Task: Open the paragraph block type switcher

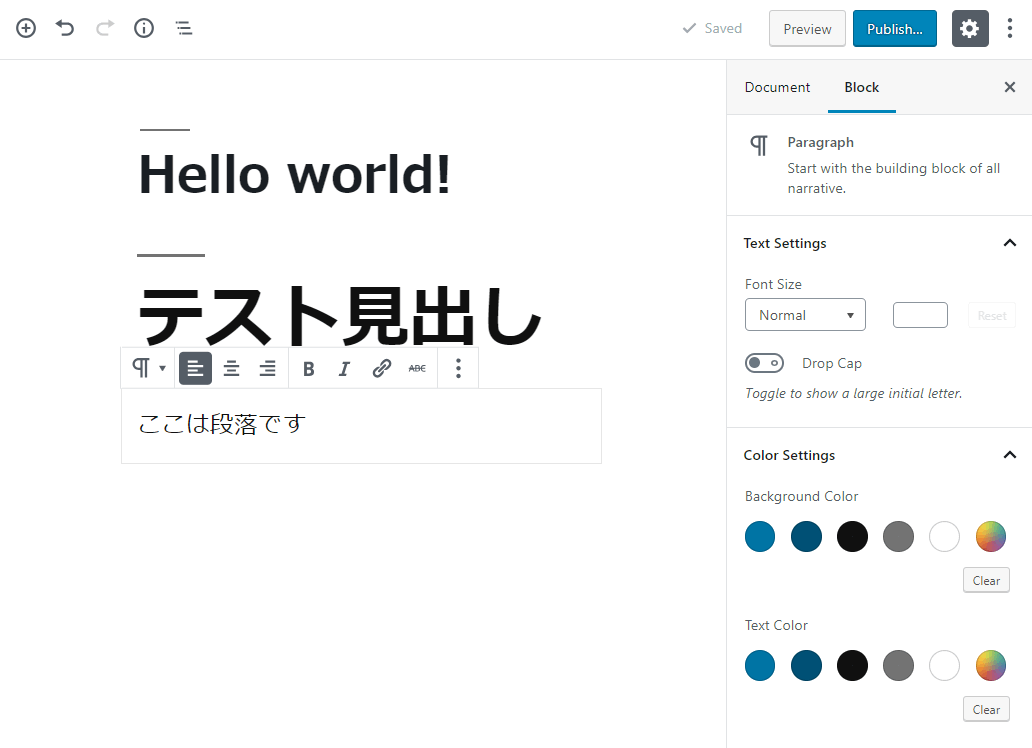Action: point(149,369)
